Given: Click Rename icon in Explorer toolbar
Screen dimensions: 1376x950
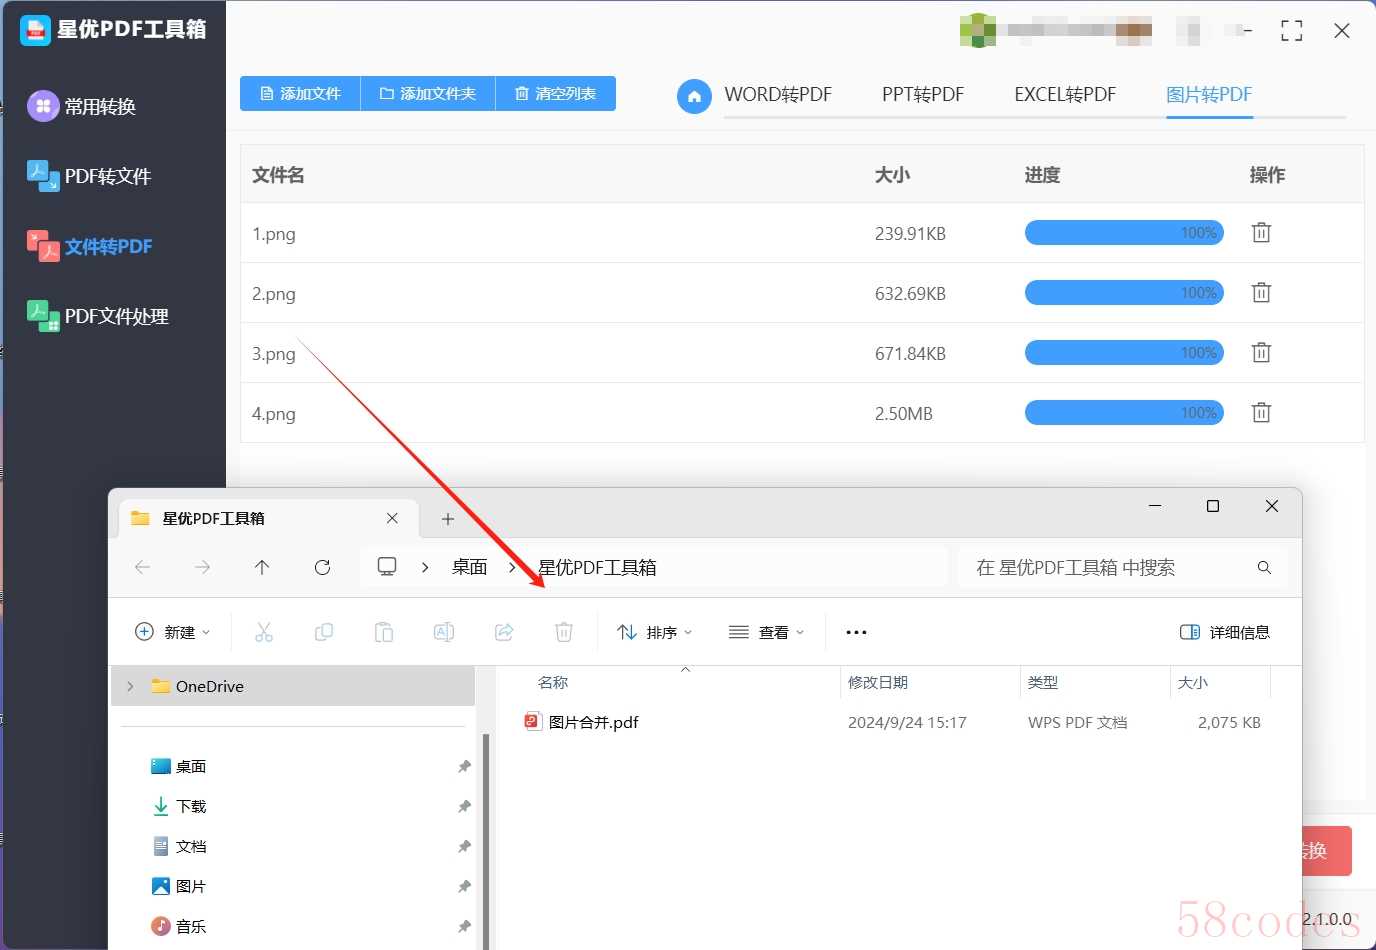Looking at the screenshot, I should coord(444,632).
